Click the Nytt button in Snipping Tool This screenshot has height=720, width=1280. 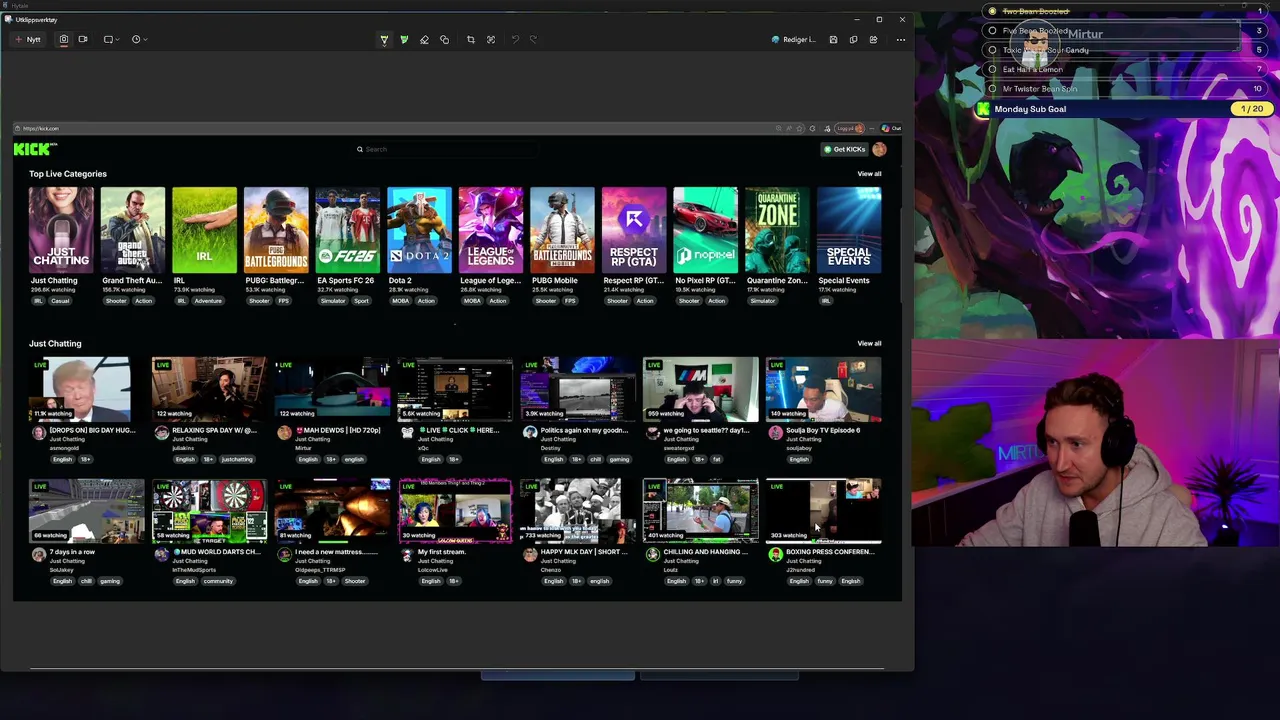[28, 39]
